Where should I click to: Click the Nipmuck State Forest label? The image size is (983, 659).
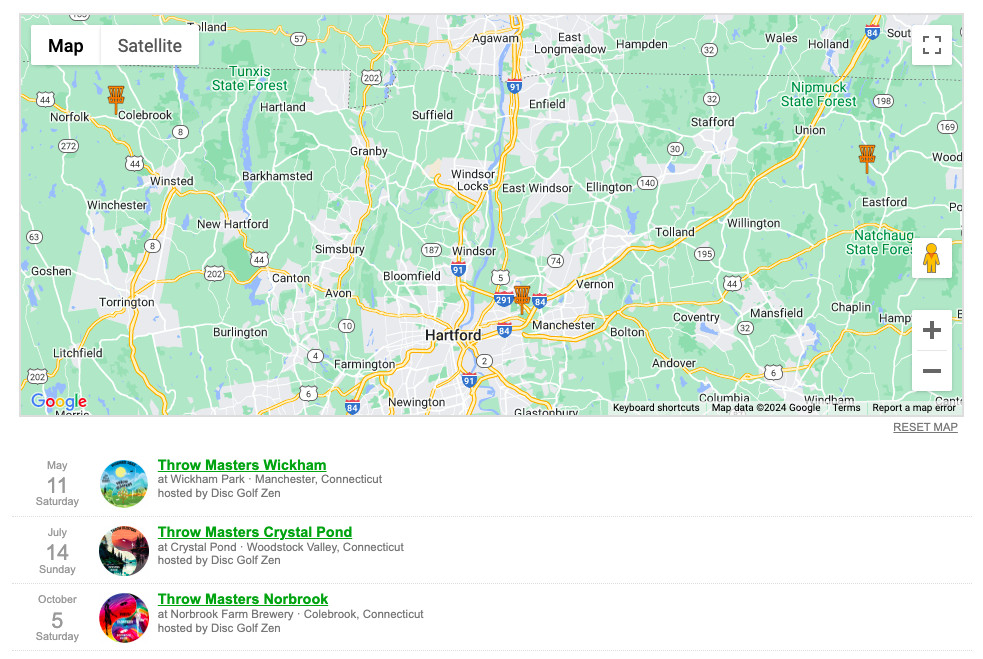click(818, 94)
